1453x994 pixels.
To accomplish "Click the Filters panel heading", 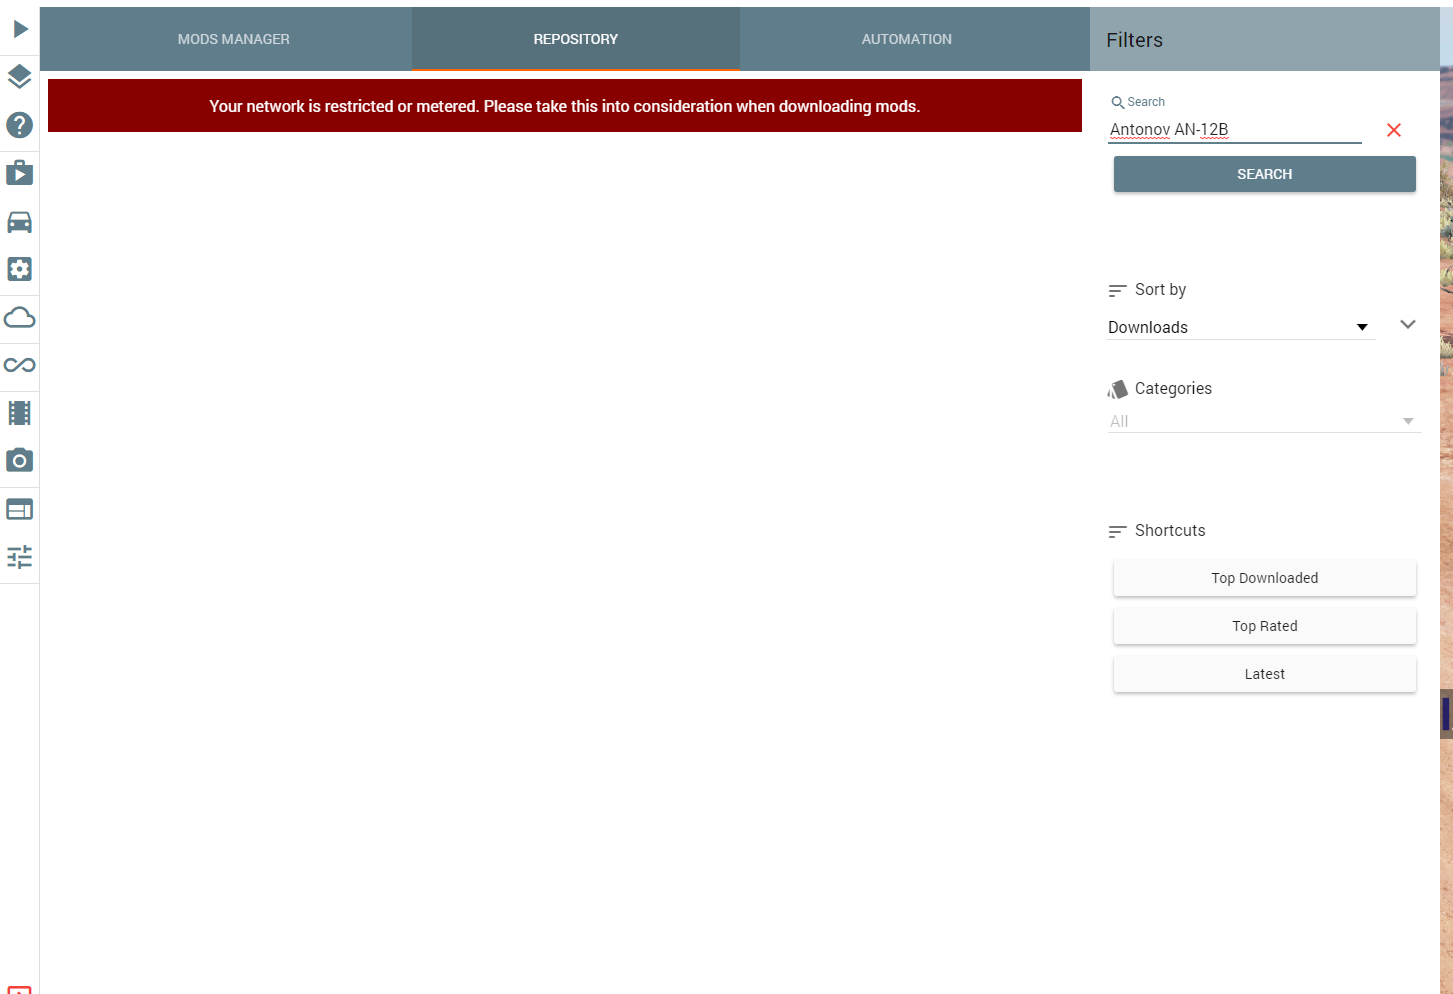I will 1134,40.
